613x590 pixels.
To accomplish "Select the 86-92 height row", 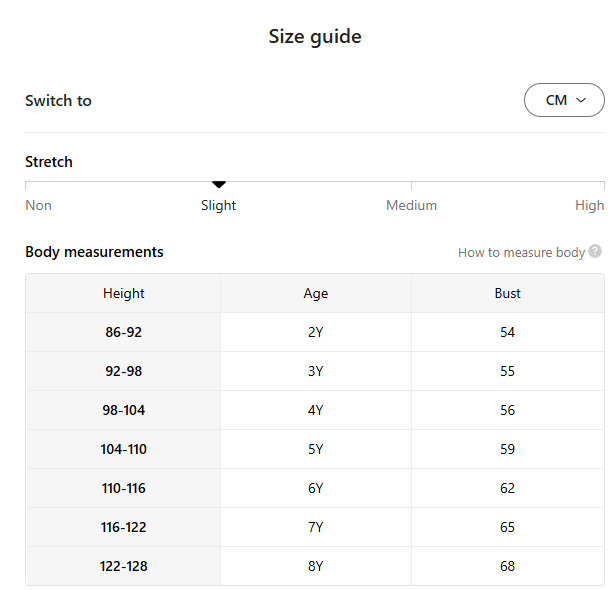I will click(x=123, y=332).
